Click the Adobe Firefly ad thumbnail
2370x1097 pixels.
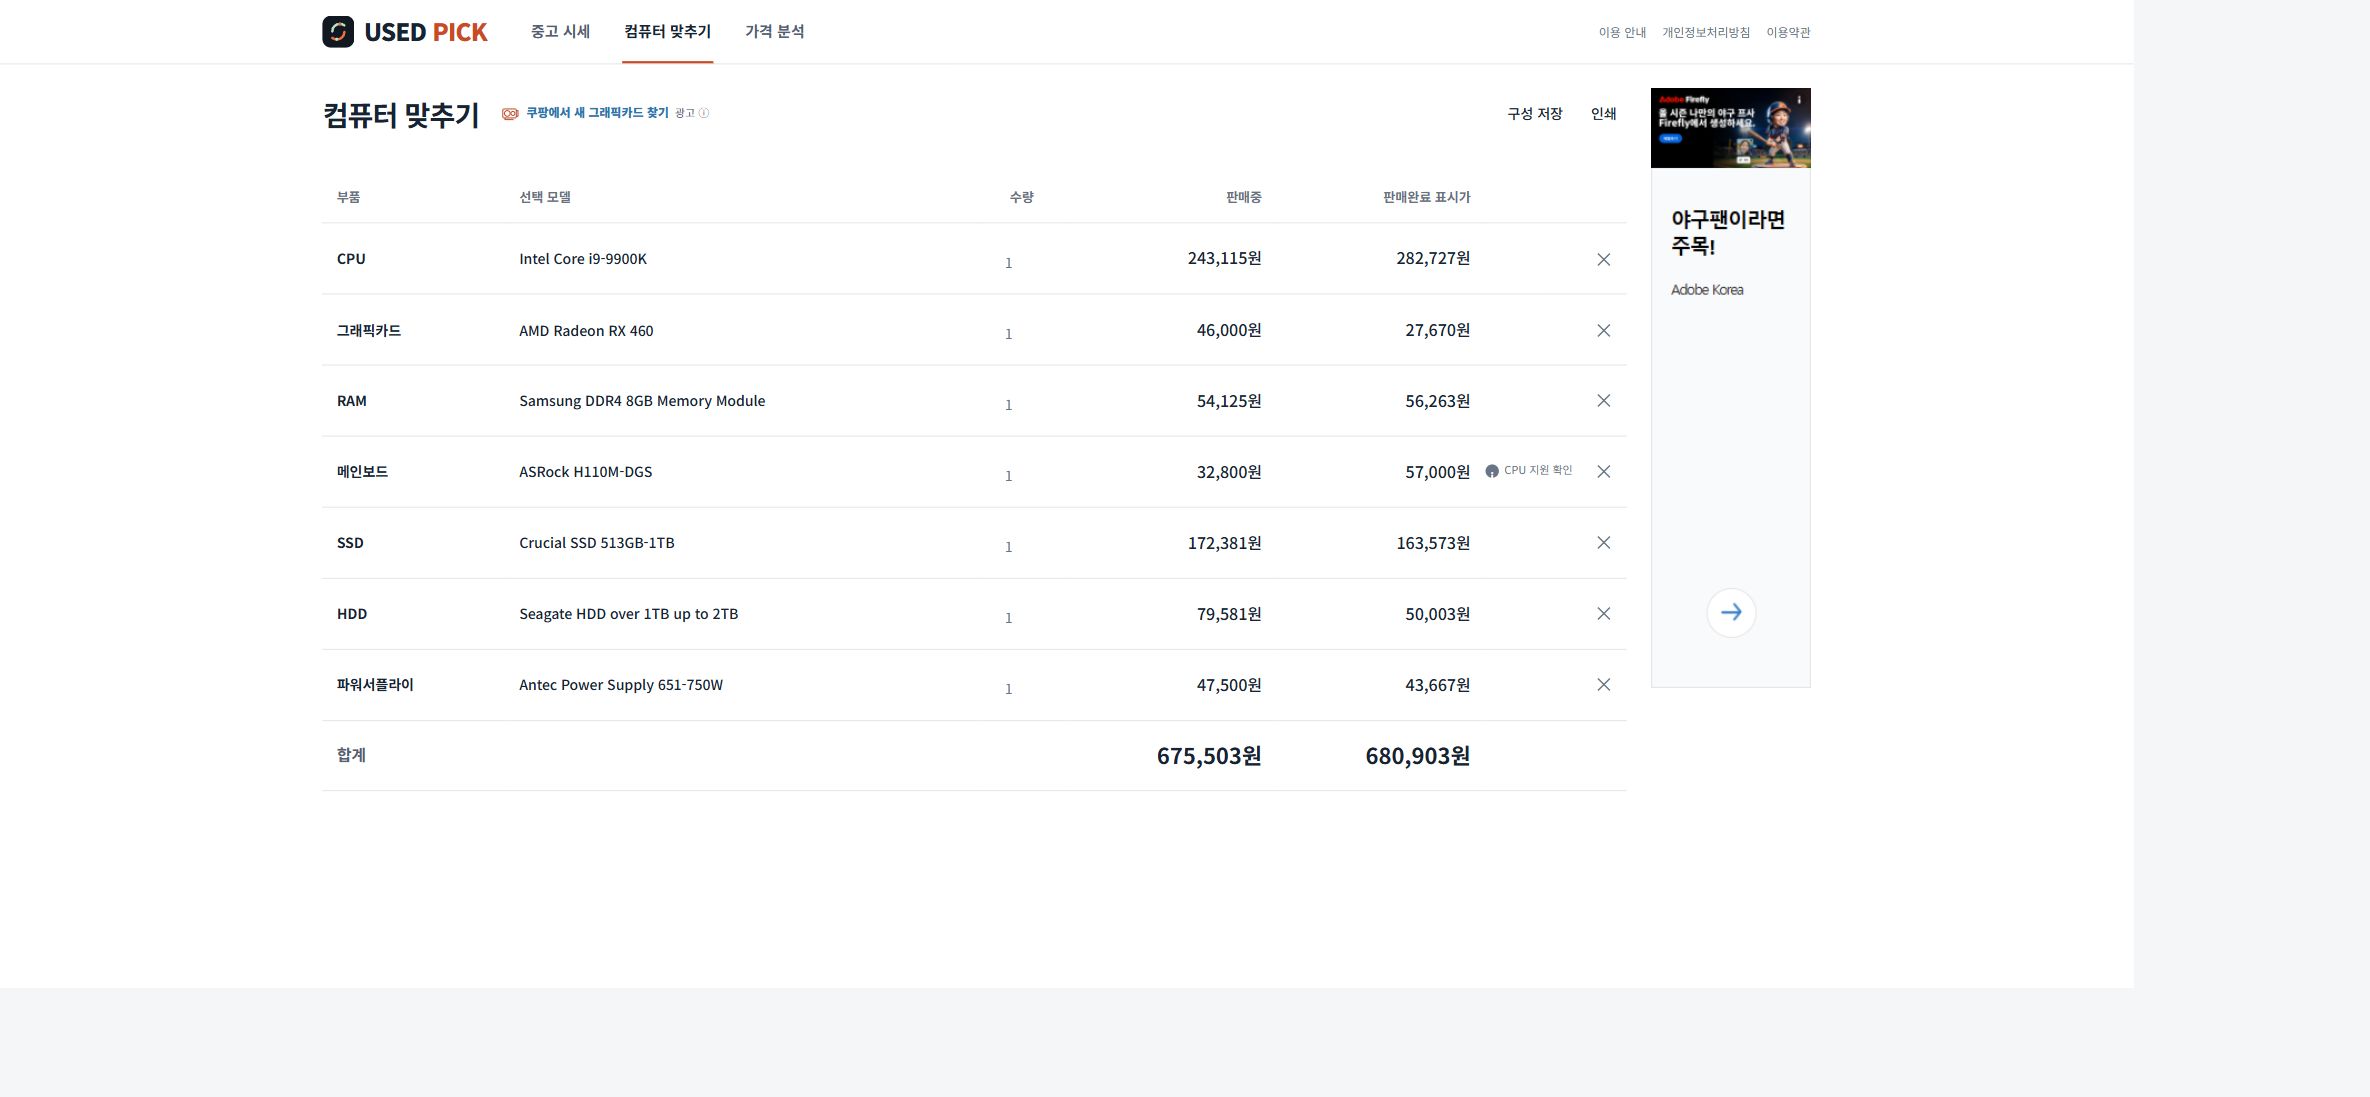click(1731, 128)
